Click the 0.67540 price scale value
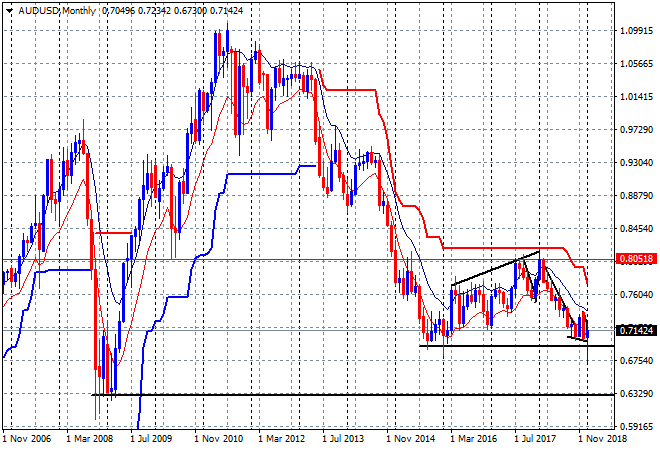Screen dimensions: 660x450 [x=637, y=361]
